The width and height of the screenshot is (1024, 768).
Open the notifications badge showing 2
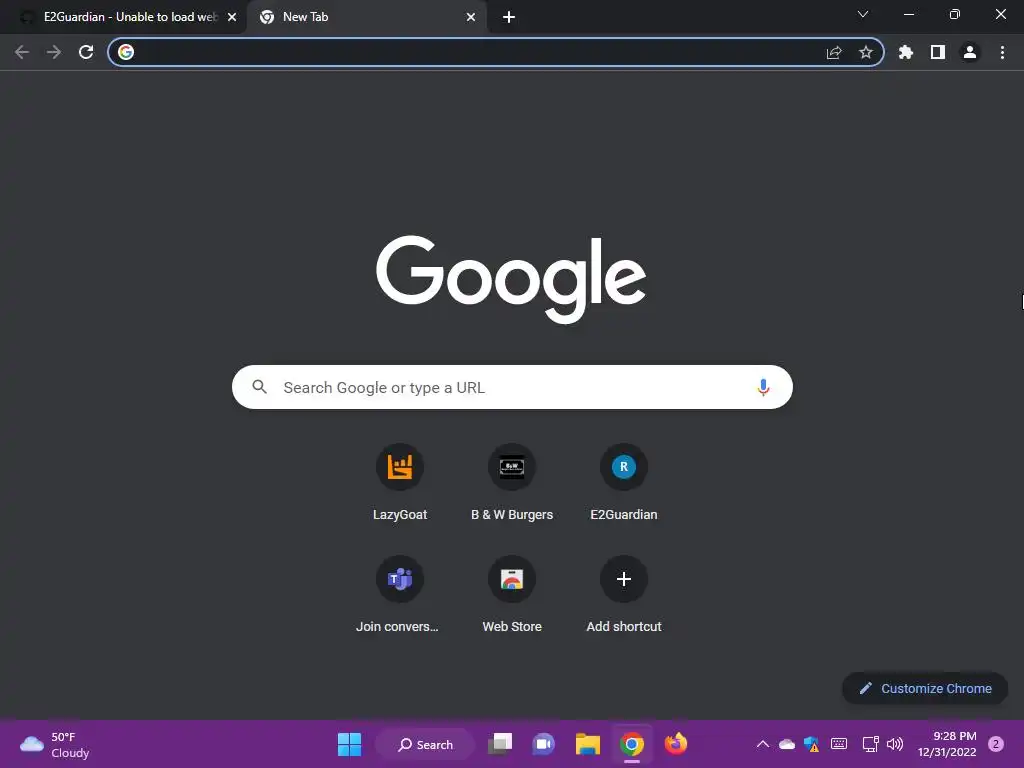coord(996,744)
